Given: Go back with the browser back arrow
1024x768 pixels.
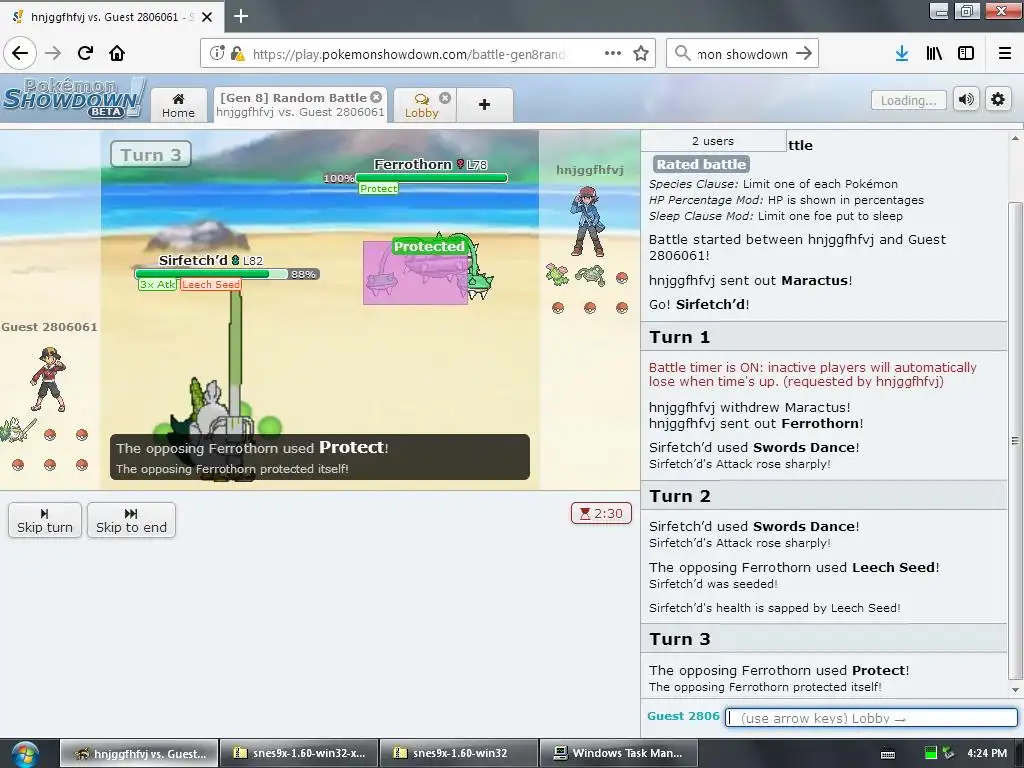Looking at the screenshot, I should coord(20,53).
